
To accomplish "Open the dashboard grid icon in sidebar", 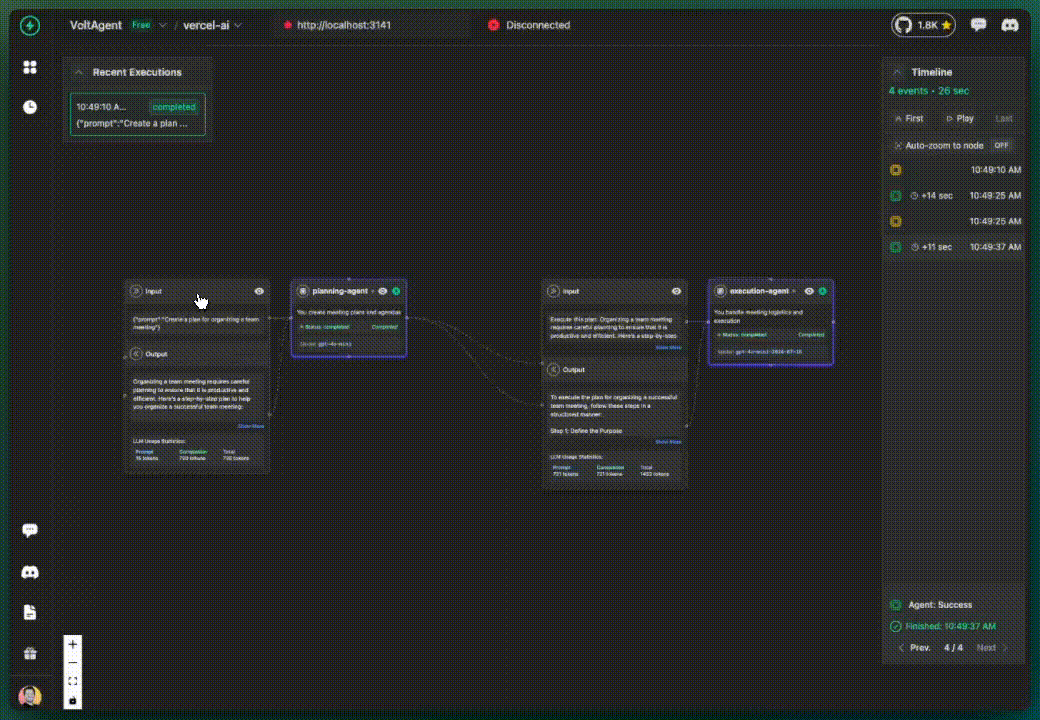I will click(x=30, y=67).
